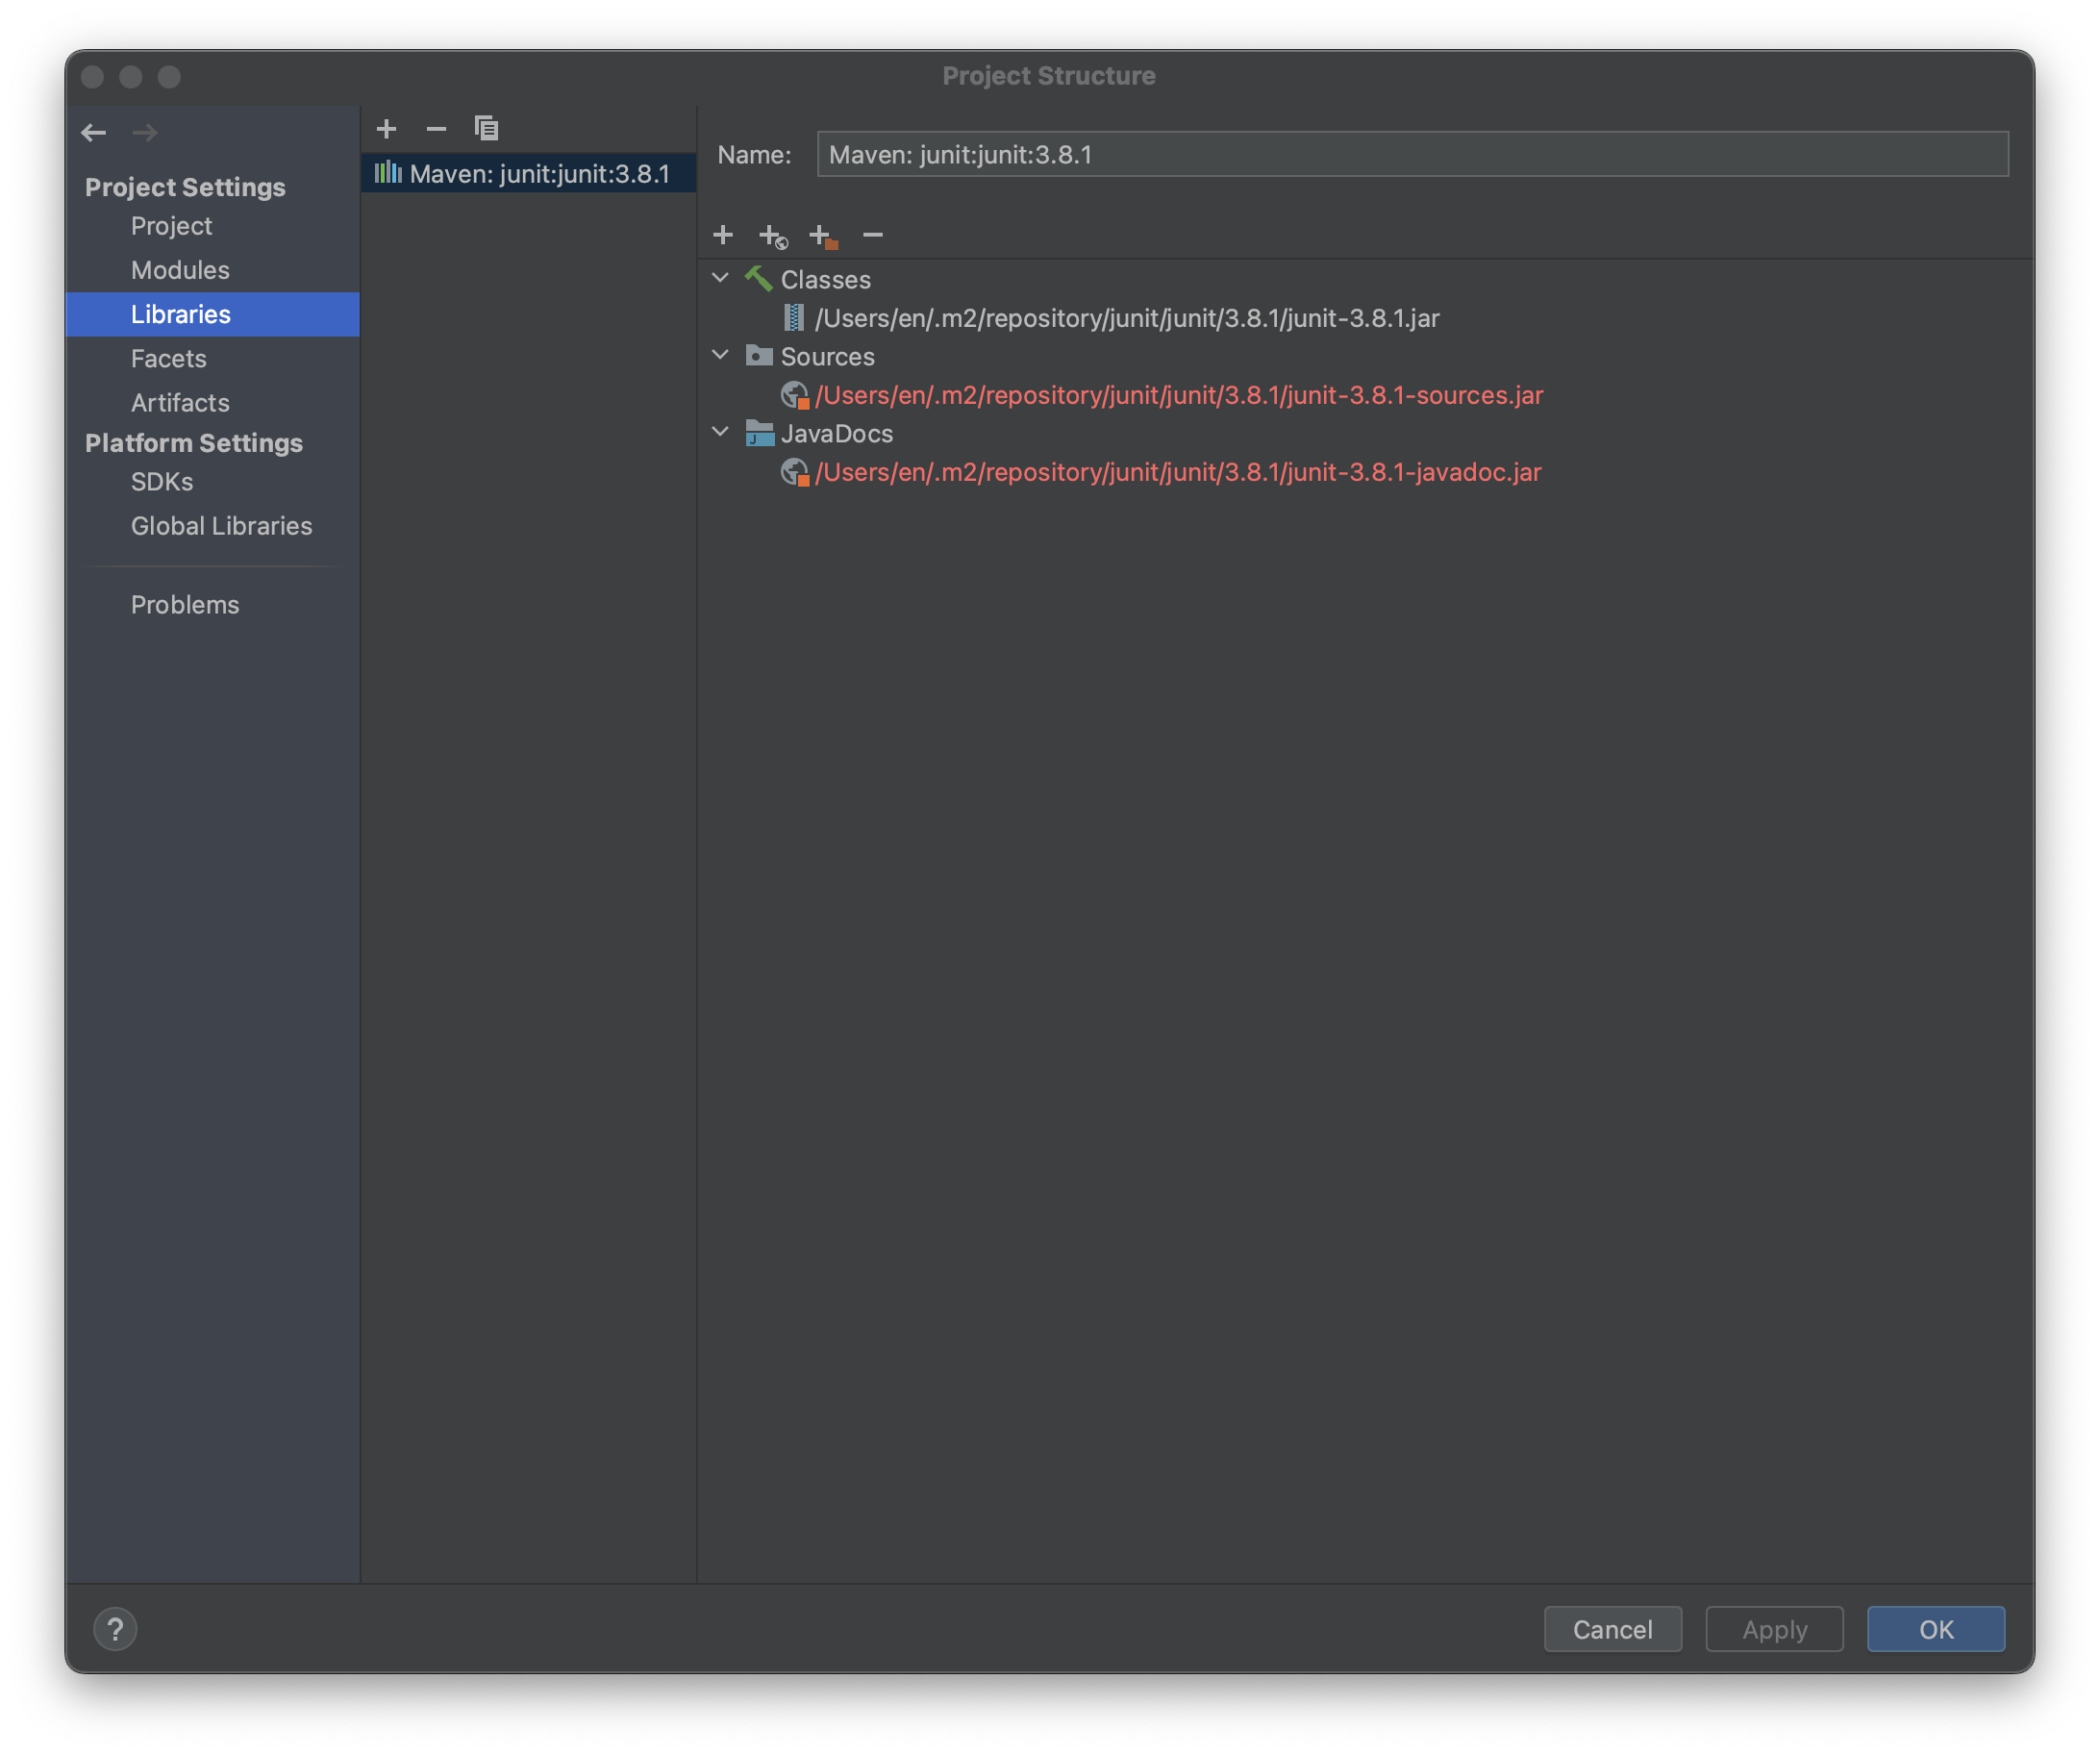Click the add library root plus icon
This screenshot has width=2100, height=1754.
tap(723, 235)
